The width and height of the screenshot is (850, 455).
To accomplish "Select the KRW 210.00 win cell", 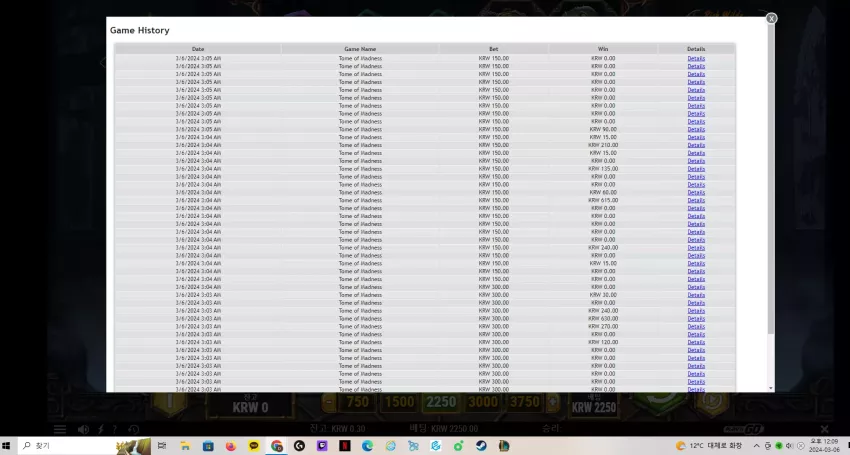I will pyautogui.click(x=603, y=145).
